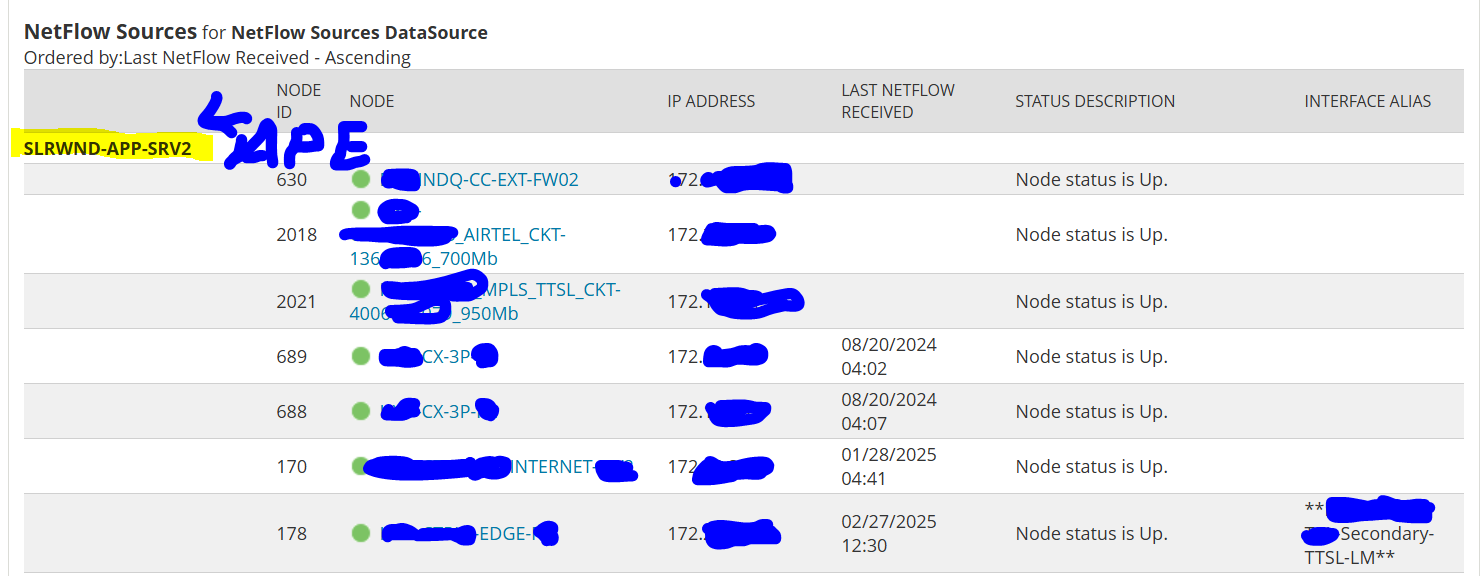Viewport: 1481px width, 576px height.
Task: Open the MPLS_TTSL_CKT 950Mb node link
Action: tap(485, 301)
